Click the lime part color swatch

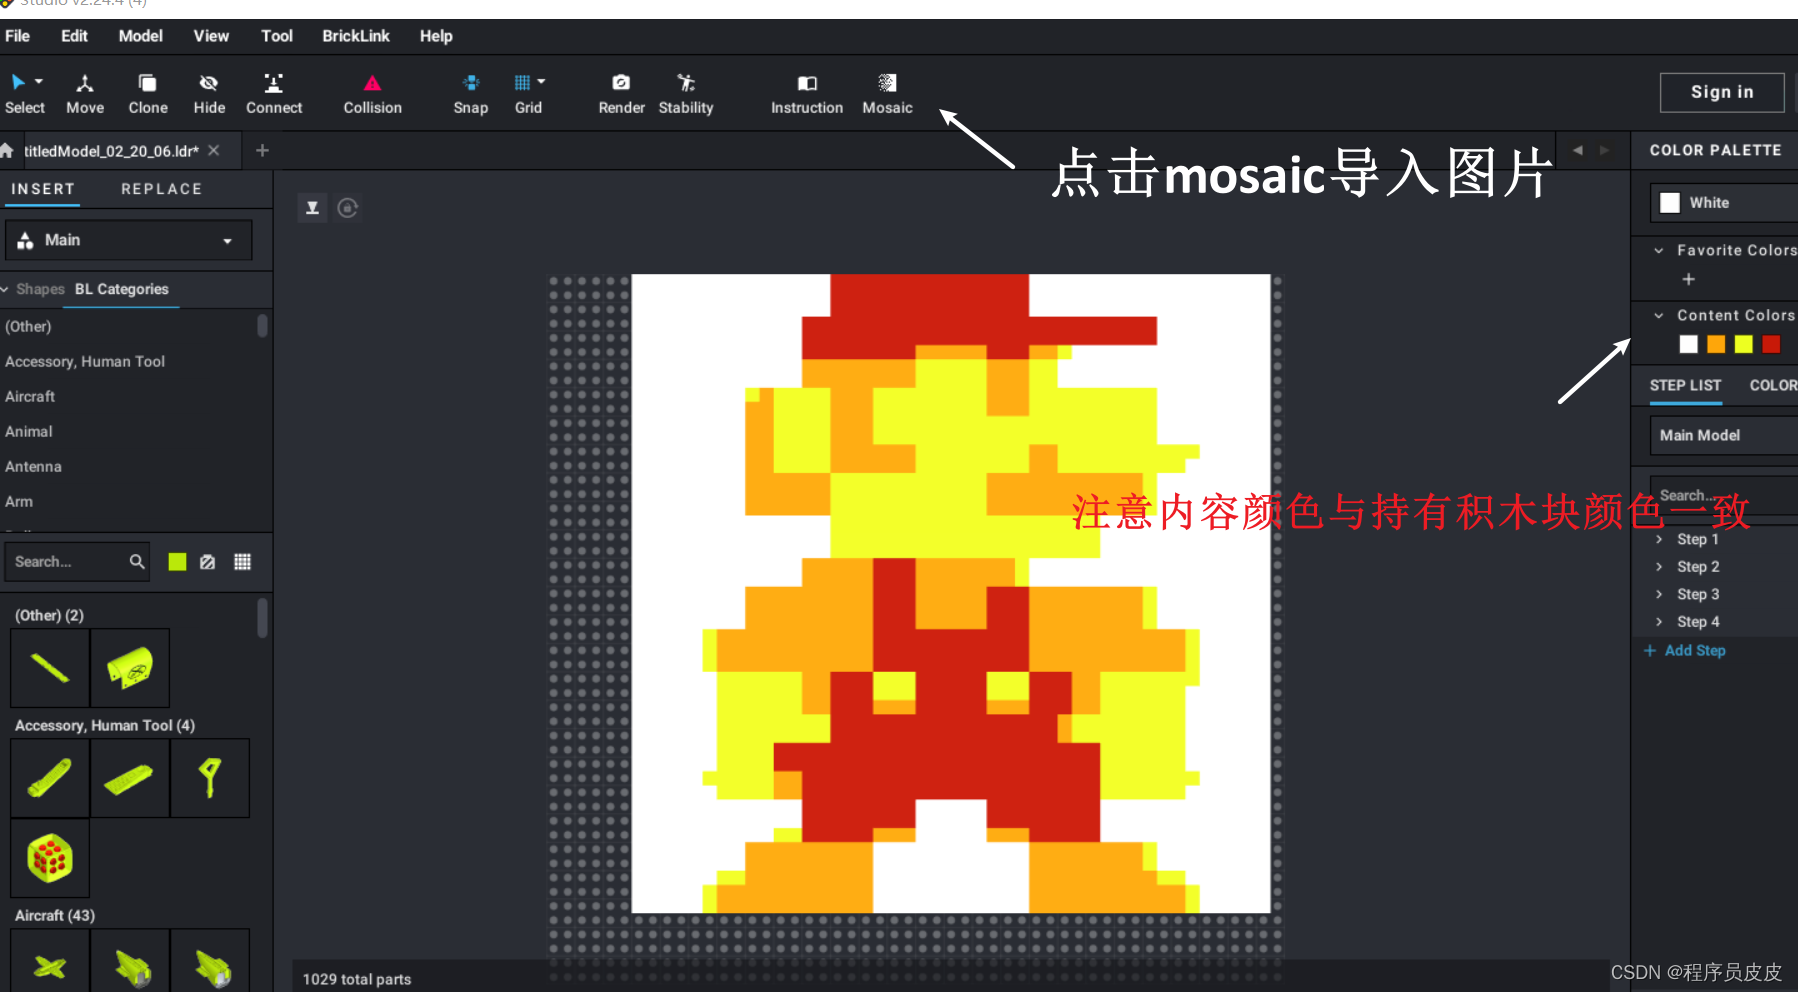click(x=177, y=562)
